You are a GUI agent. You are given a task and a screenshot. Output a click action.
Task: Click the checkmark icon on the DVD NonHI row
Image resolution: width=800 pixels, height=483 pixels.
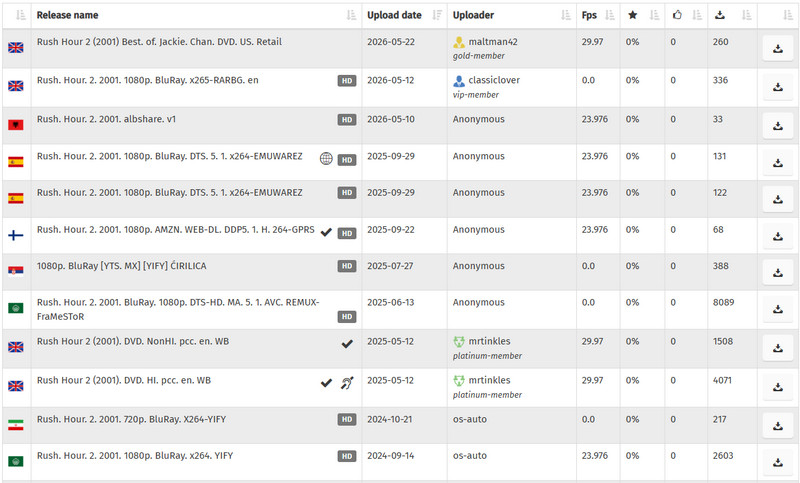(347, 344)
